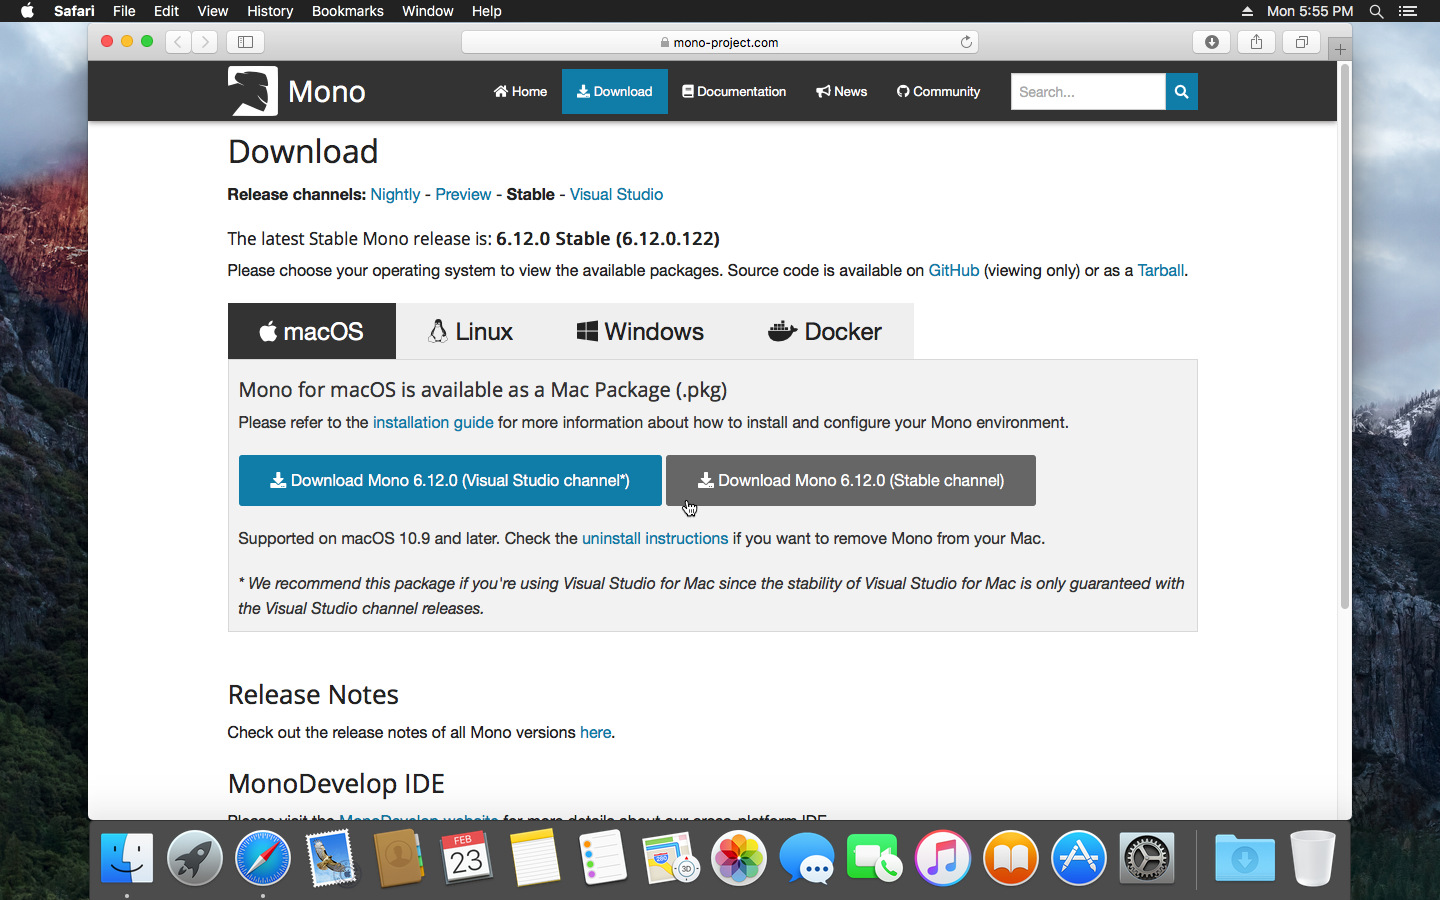Image resolution: width=1440 pixels, height=900 pixels.
Task: Open the Documentation nav item
Action: (x=734, y=91)
